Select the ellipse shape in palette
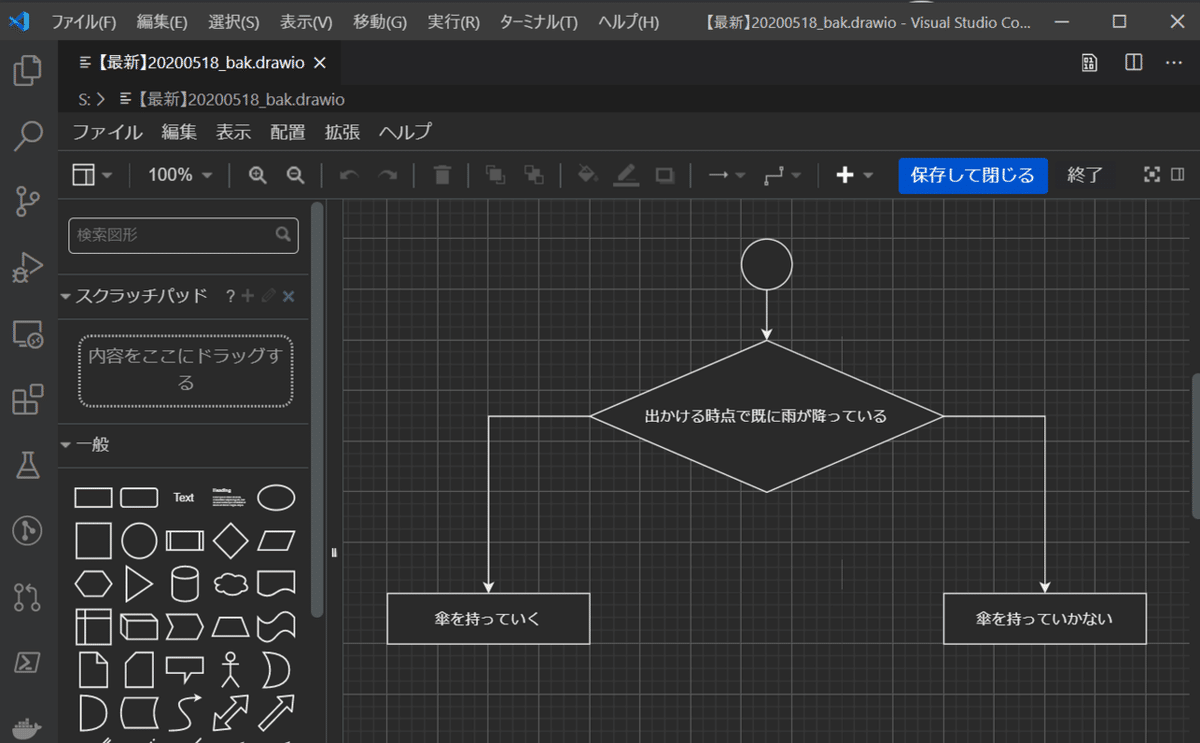Image resolution: width=1200 pixels, height=743 pixels. [x=276, y=497]
